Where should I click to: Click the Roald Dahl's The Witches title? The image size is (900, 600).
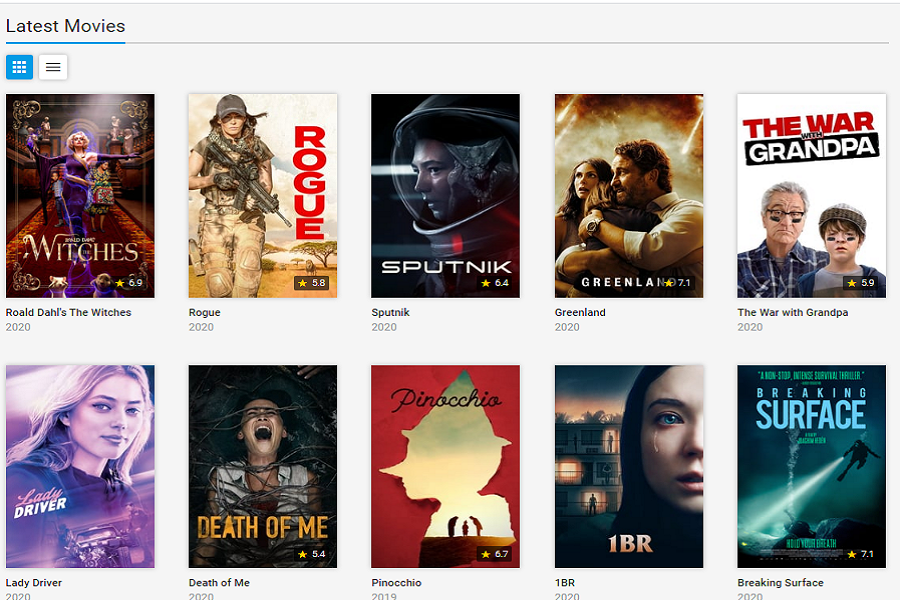(x=68, y=312)
